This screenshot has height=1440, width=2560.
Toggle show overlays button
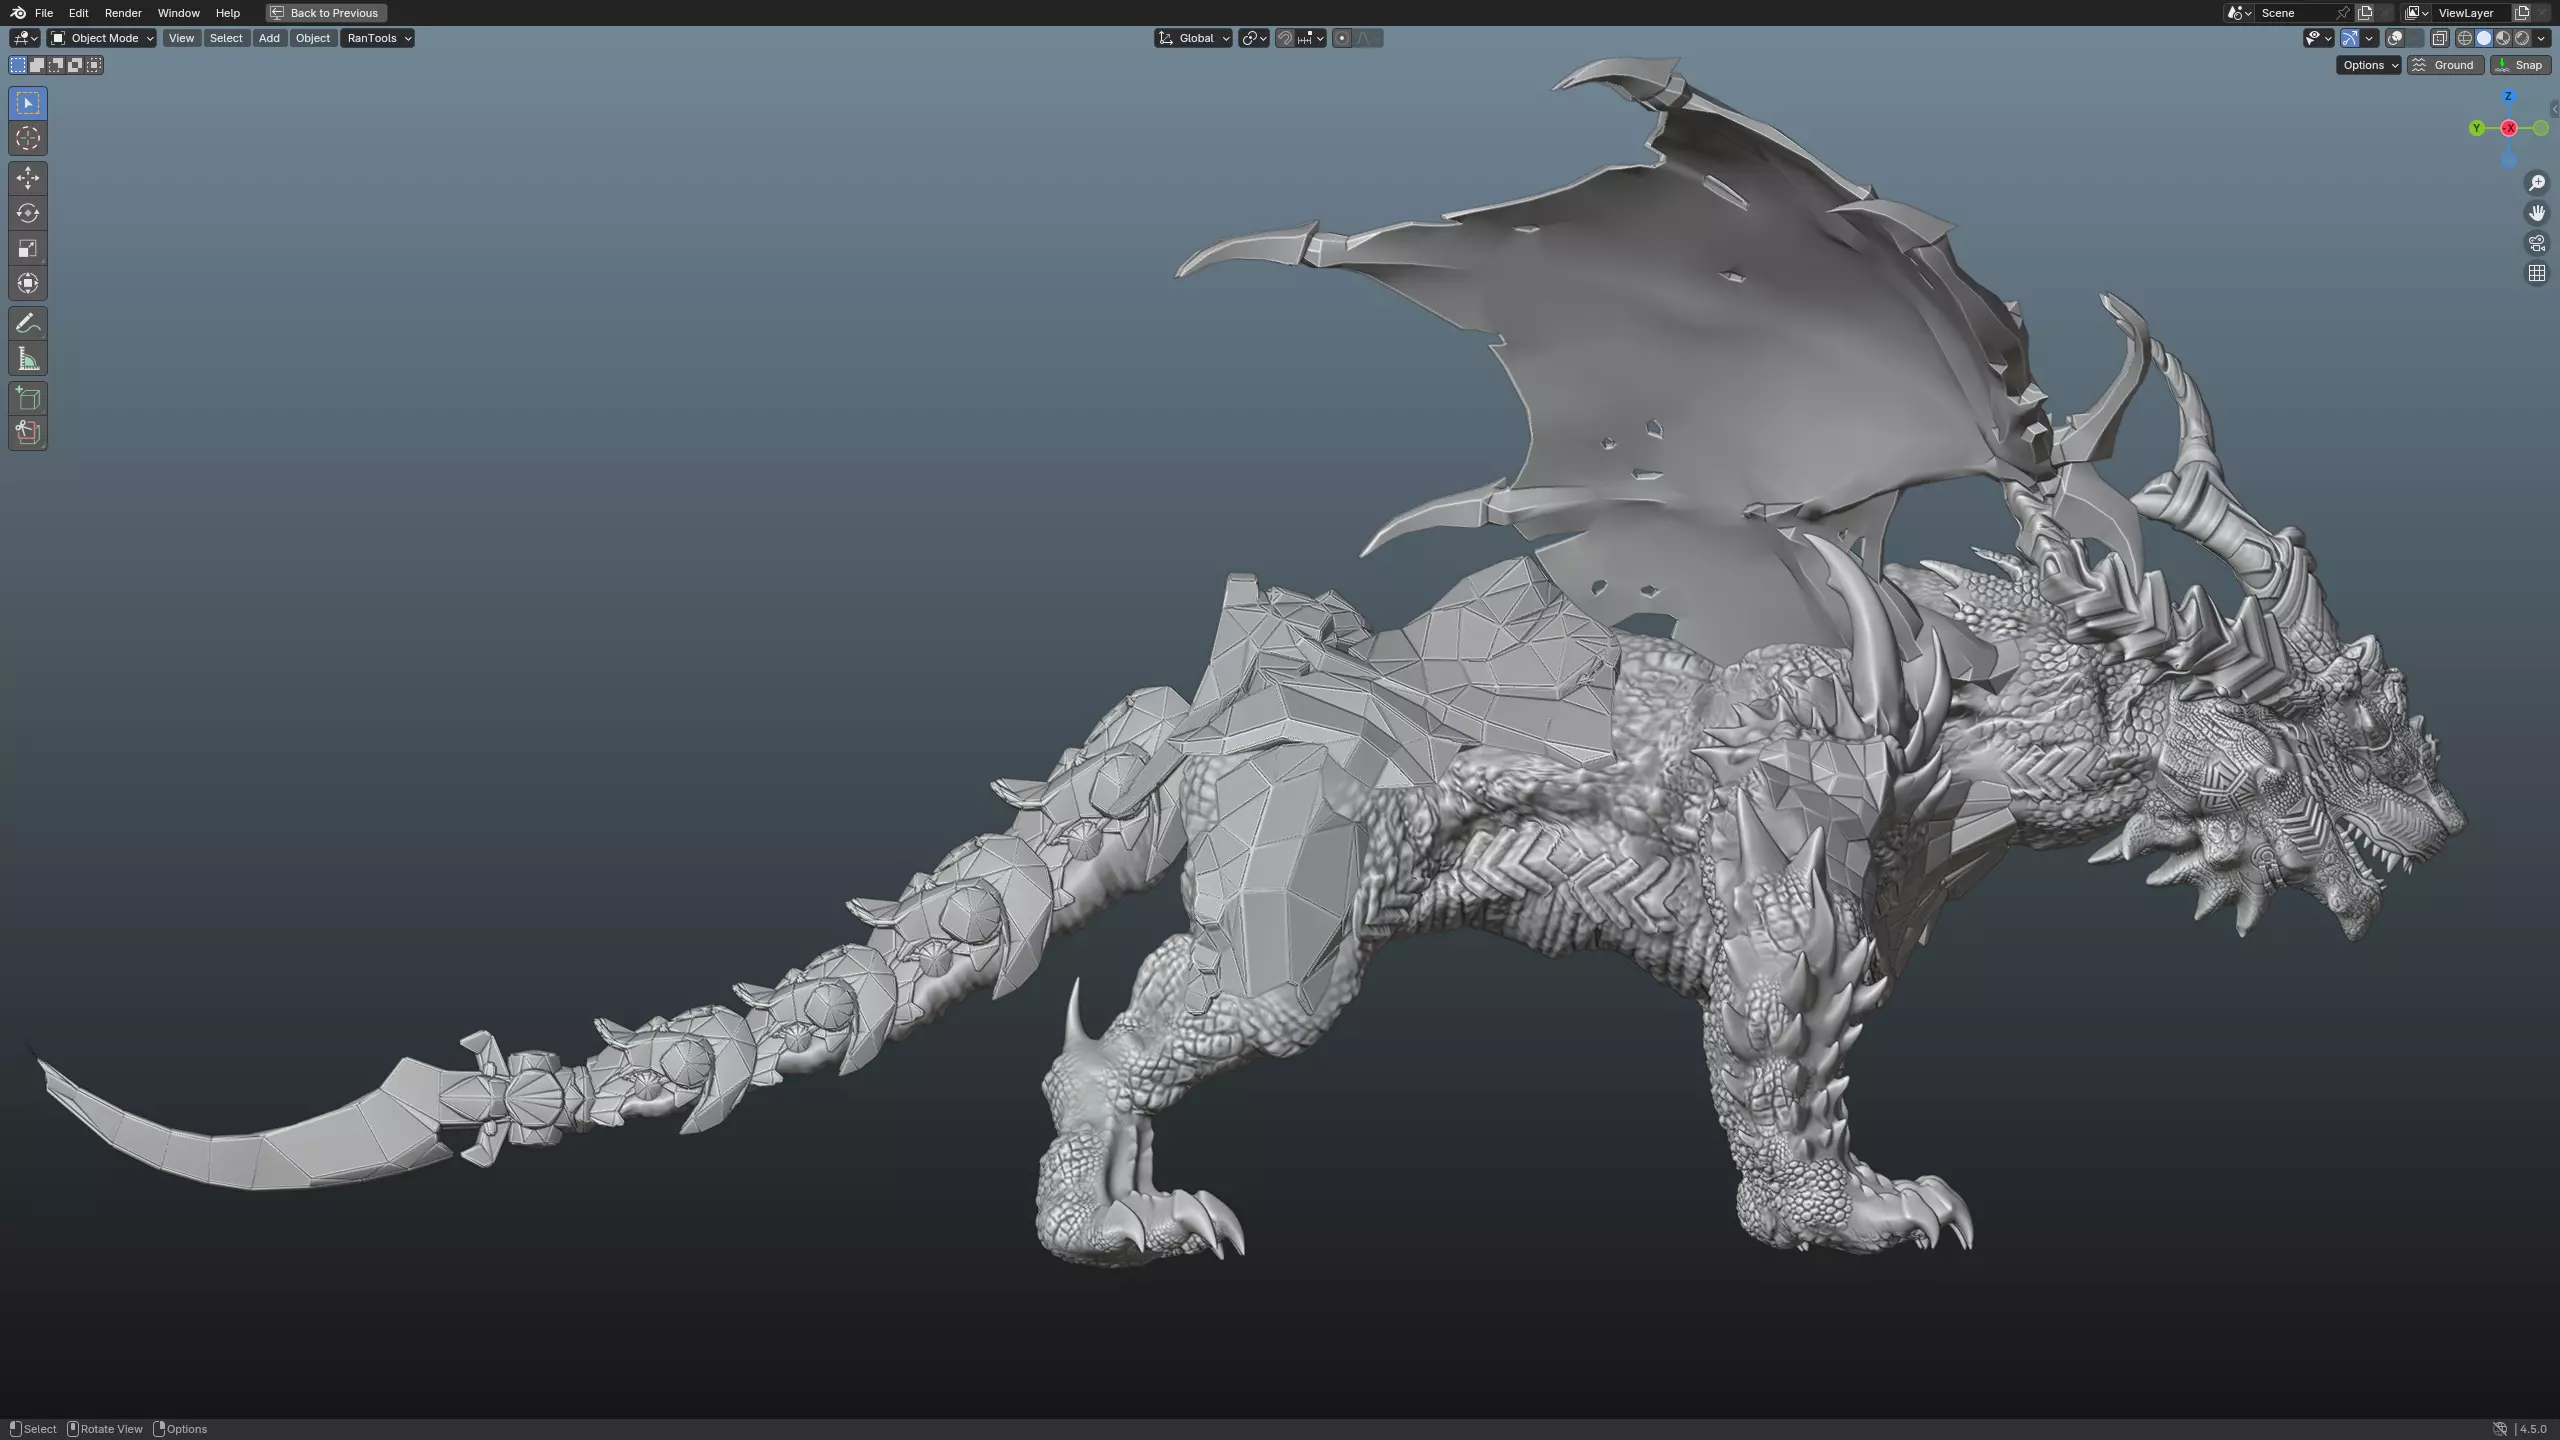pyautogui.click(x=2395, y=38)
